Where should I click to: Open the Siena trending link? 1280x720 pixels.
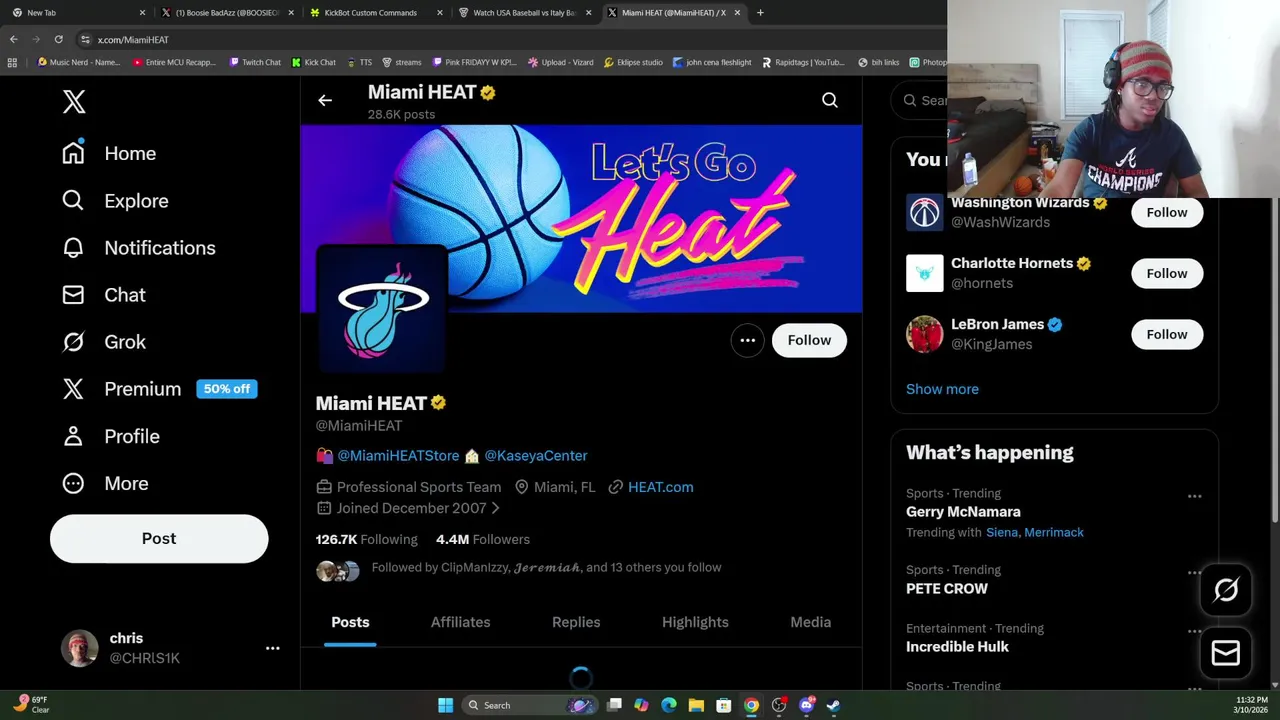(1002, 533)
